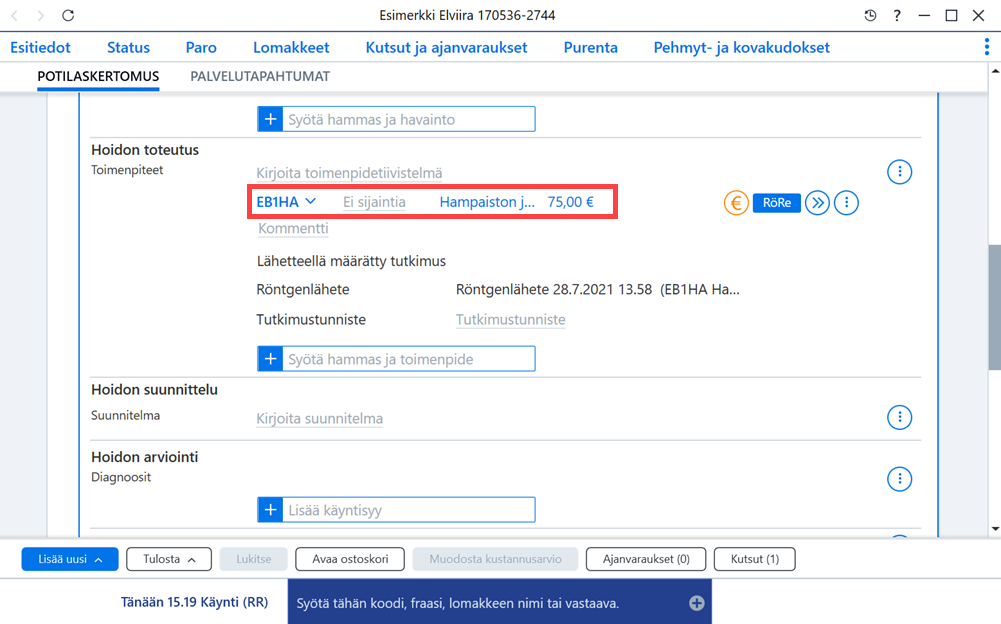
Task: Open Pehmyt- ja kovakudokset tab
Action: 742,47
